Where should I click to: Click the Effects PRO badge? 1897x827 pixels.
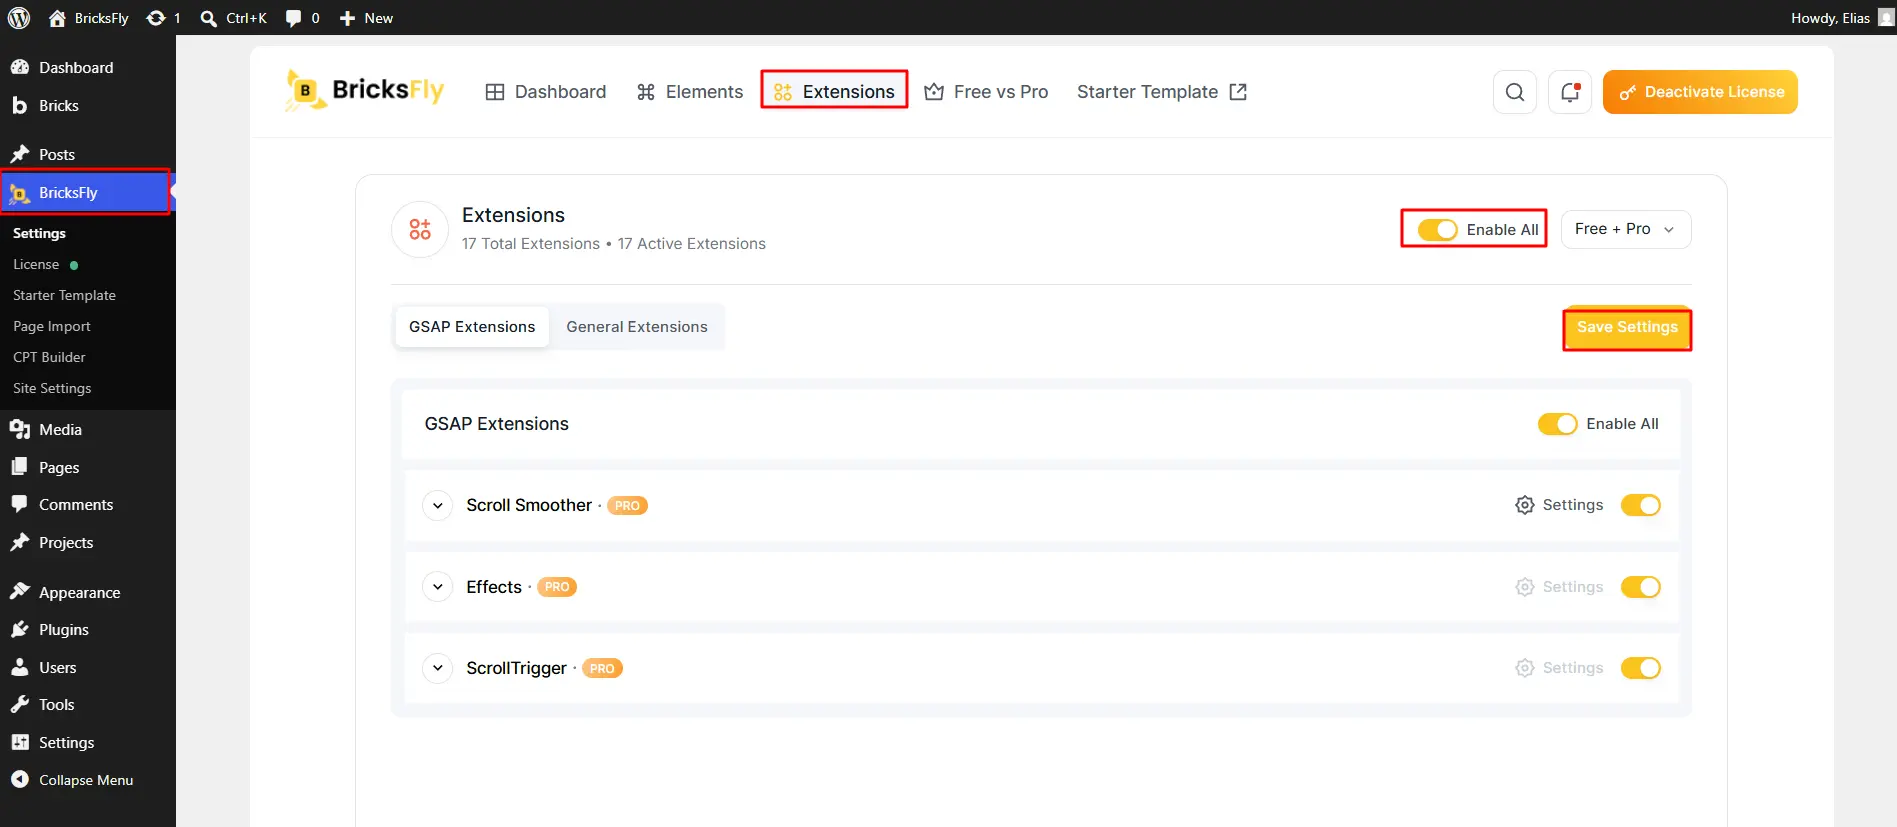pos(557,587)
